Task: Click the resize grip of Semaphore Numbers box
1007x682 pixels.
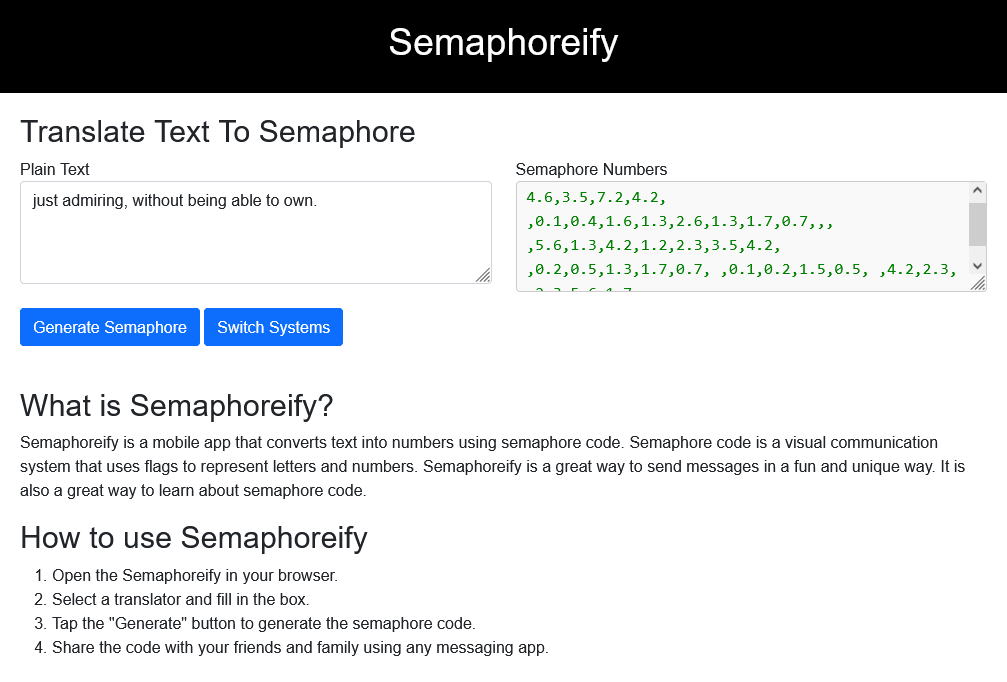Action: (x=978, y=283)
